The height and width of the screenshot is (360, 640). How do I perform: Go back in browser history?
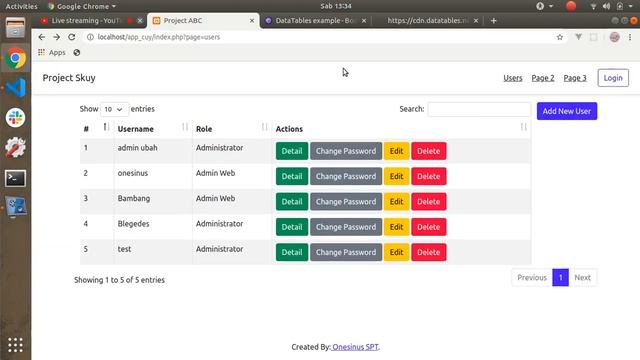pyautogui.click(x=42, y=37)
